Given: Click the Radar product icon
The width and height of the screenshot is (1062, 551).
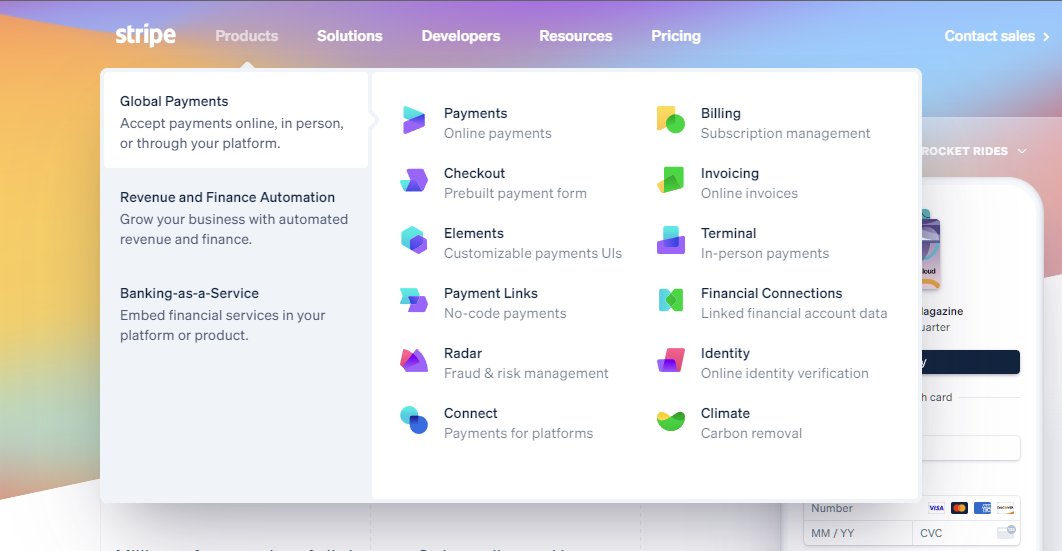Looking at the screenshot, I should pos(414,360).
